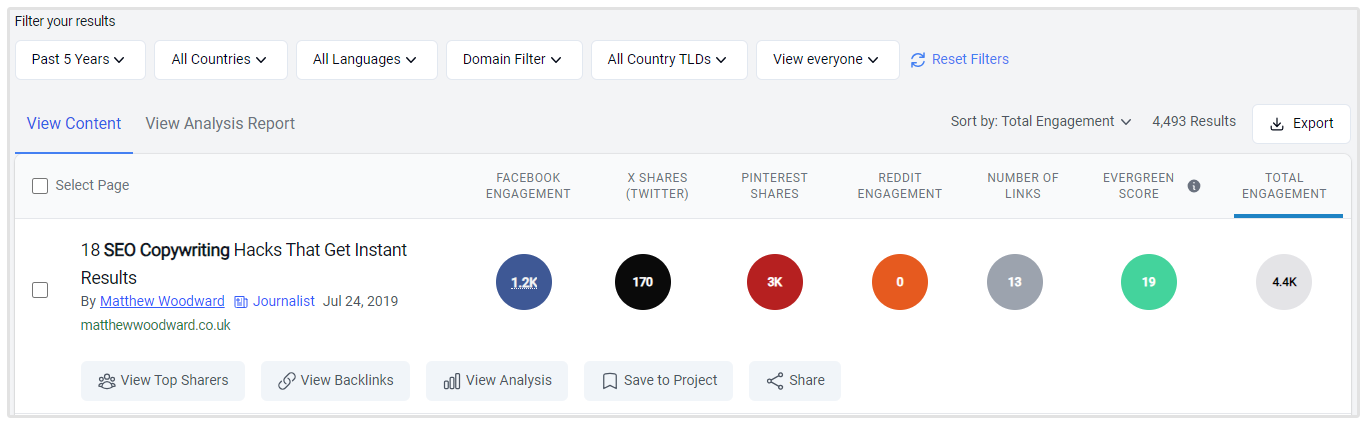Tick the Select Page checkbox
Screen dimensions: 1367x425
pyautogui.click(x=40, y=186)
